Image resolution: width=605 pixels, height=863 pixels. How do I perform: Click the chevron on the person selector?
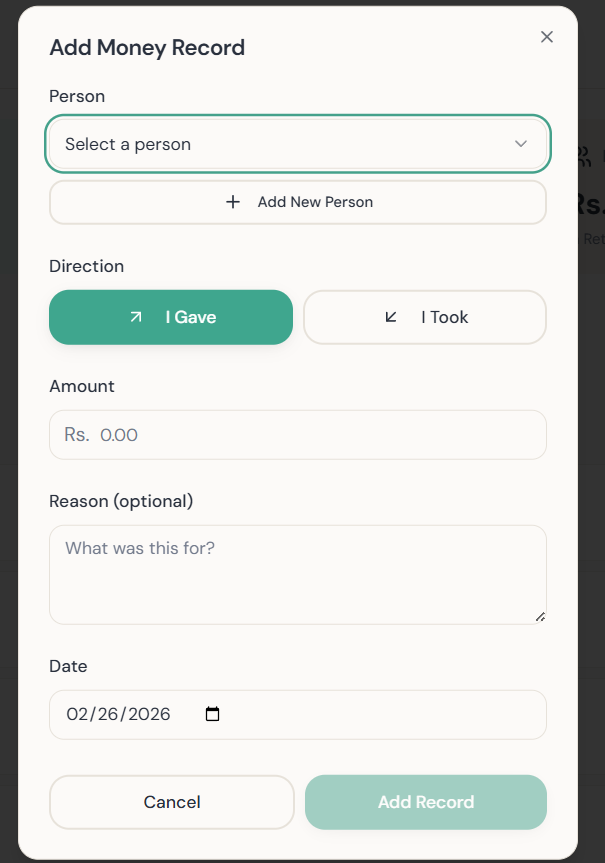521,144
